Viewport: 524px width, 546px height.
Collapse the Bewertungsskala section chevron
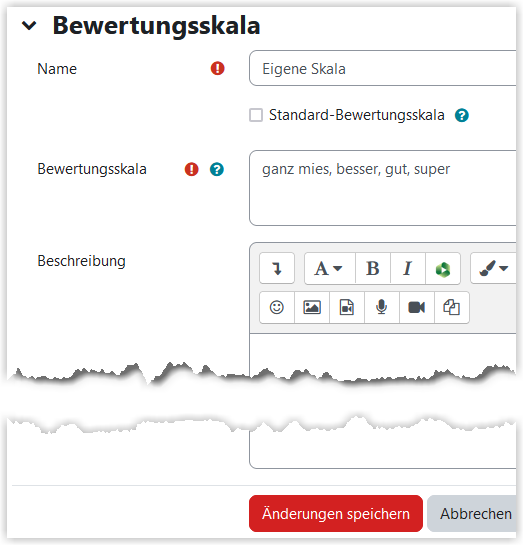click(29, 25)
